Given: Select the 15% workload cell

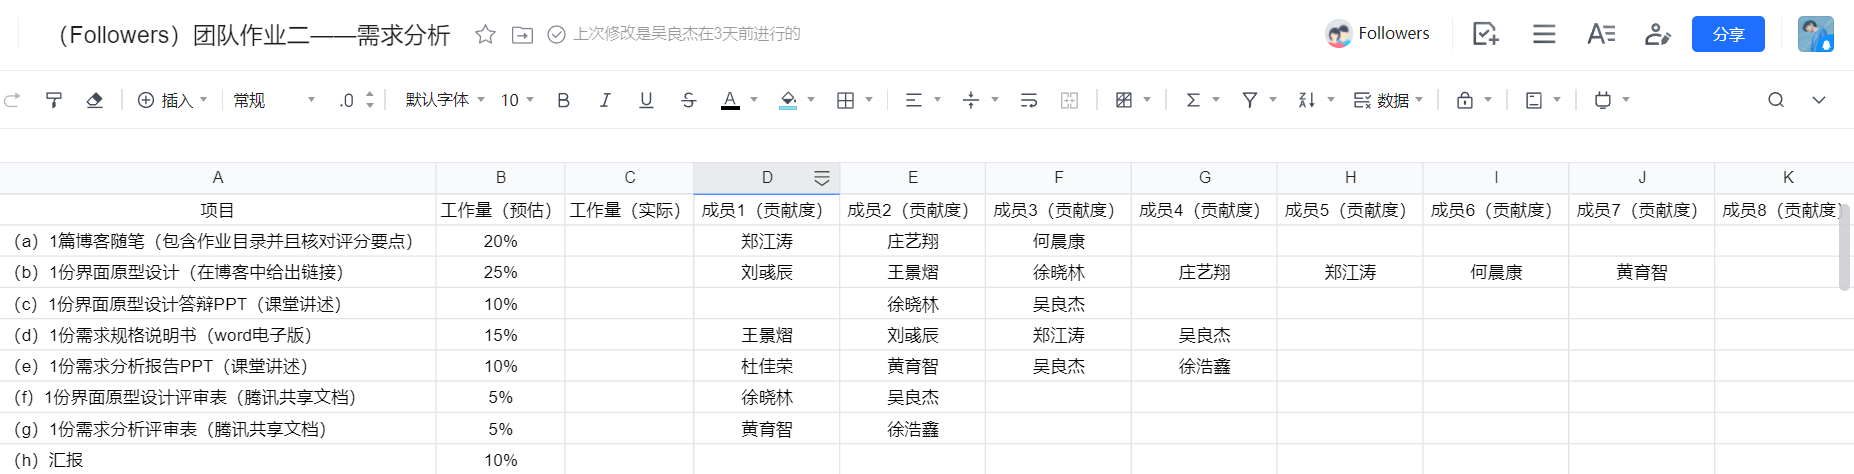Looking at the screenshot, I should click(501, 335).
